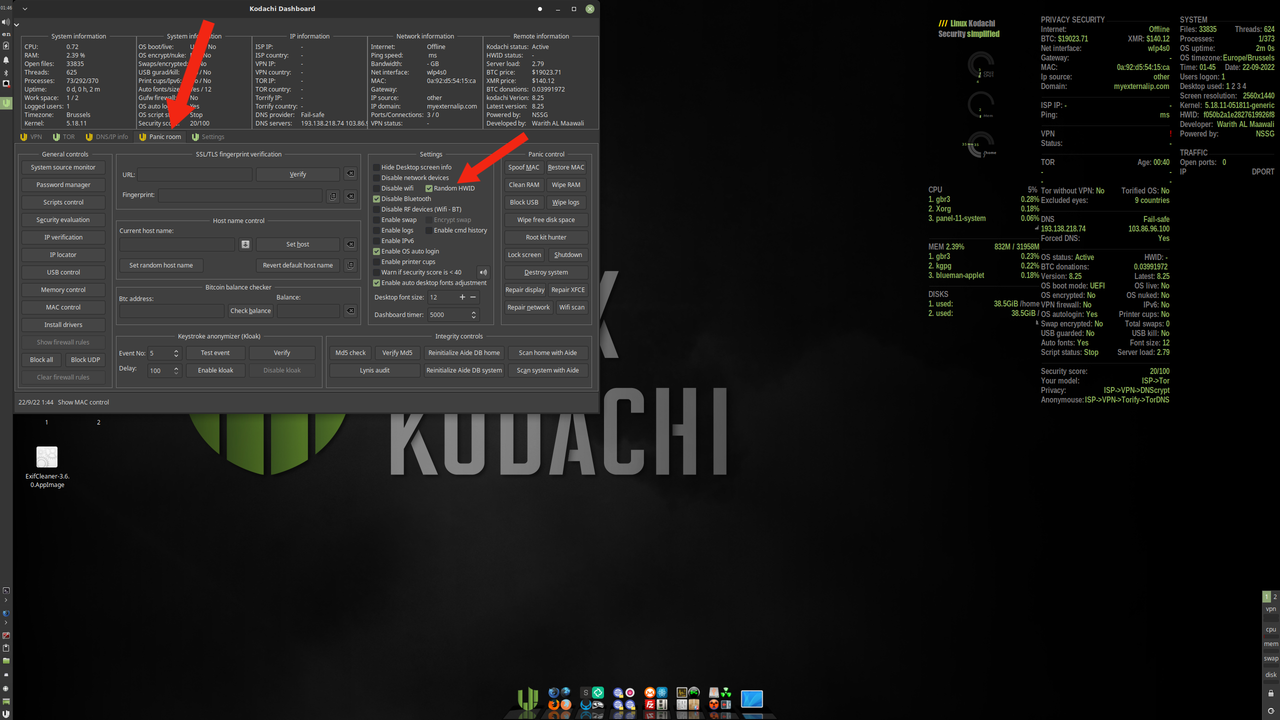The image size is (1280, 720).
Task: Clear the SSL/TLS URL field icon
Action: (x=351, y=174)
